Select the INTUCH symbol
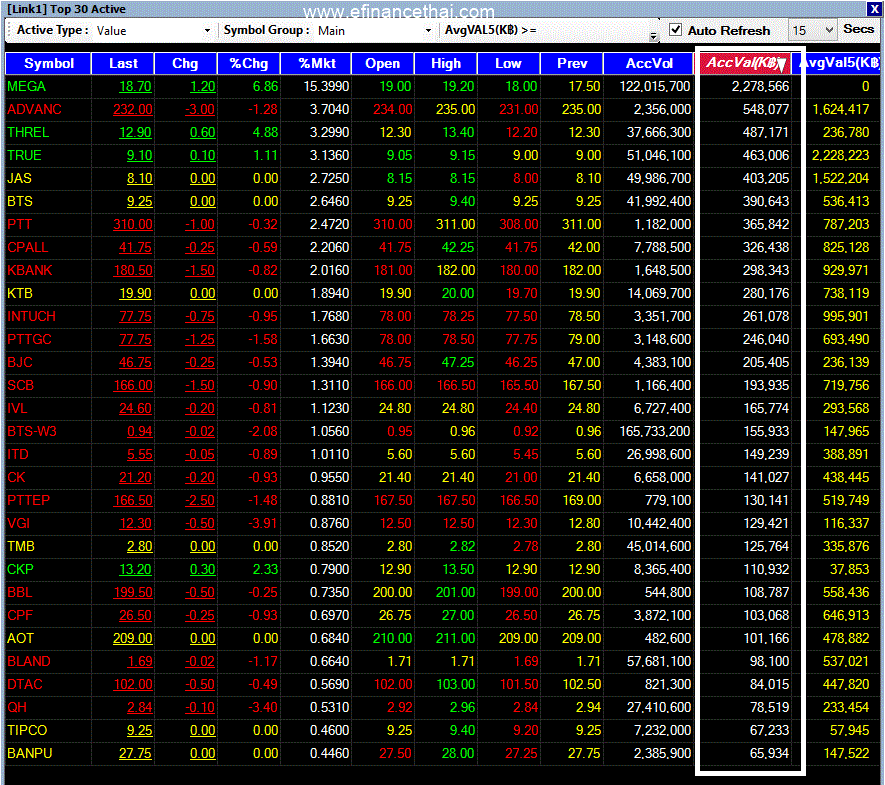885x785 pixels. pos(32,317)
